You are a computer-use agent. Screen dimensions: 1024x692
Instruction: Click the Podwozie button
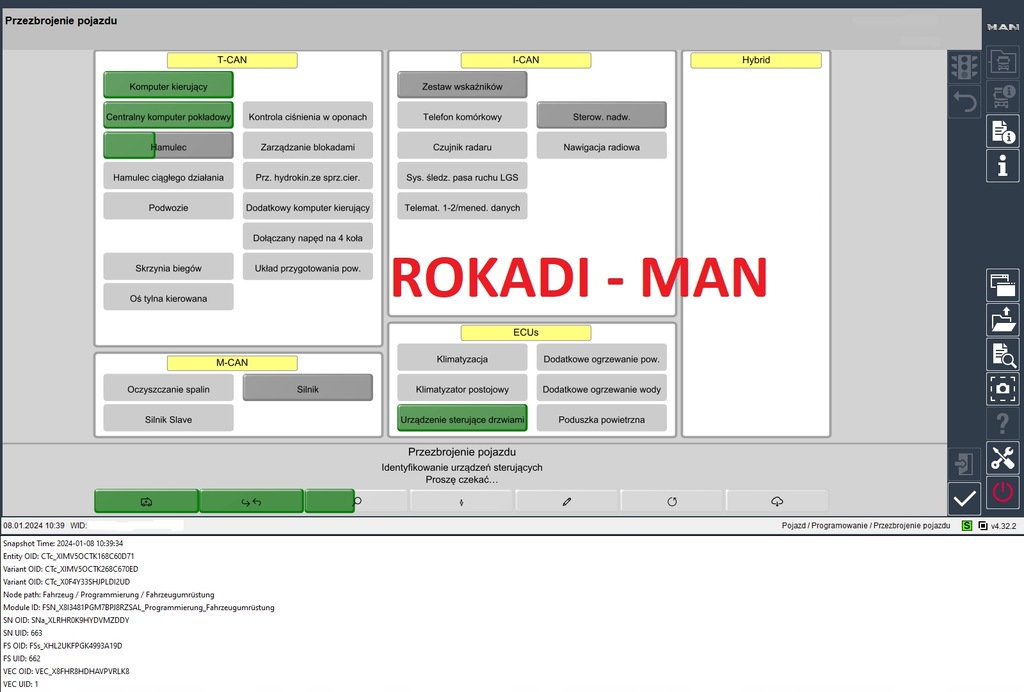pos(168,207)
